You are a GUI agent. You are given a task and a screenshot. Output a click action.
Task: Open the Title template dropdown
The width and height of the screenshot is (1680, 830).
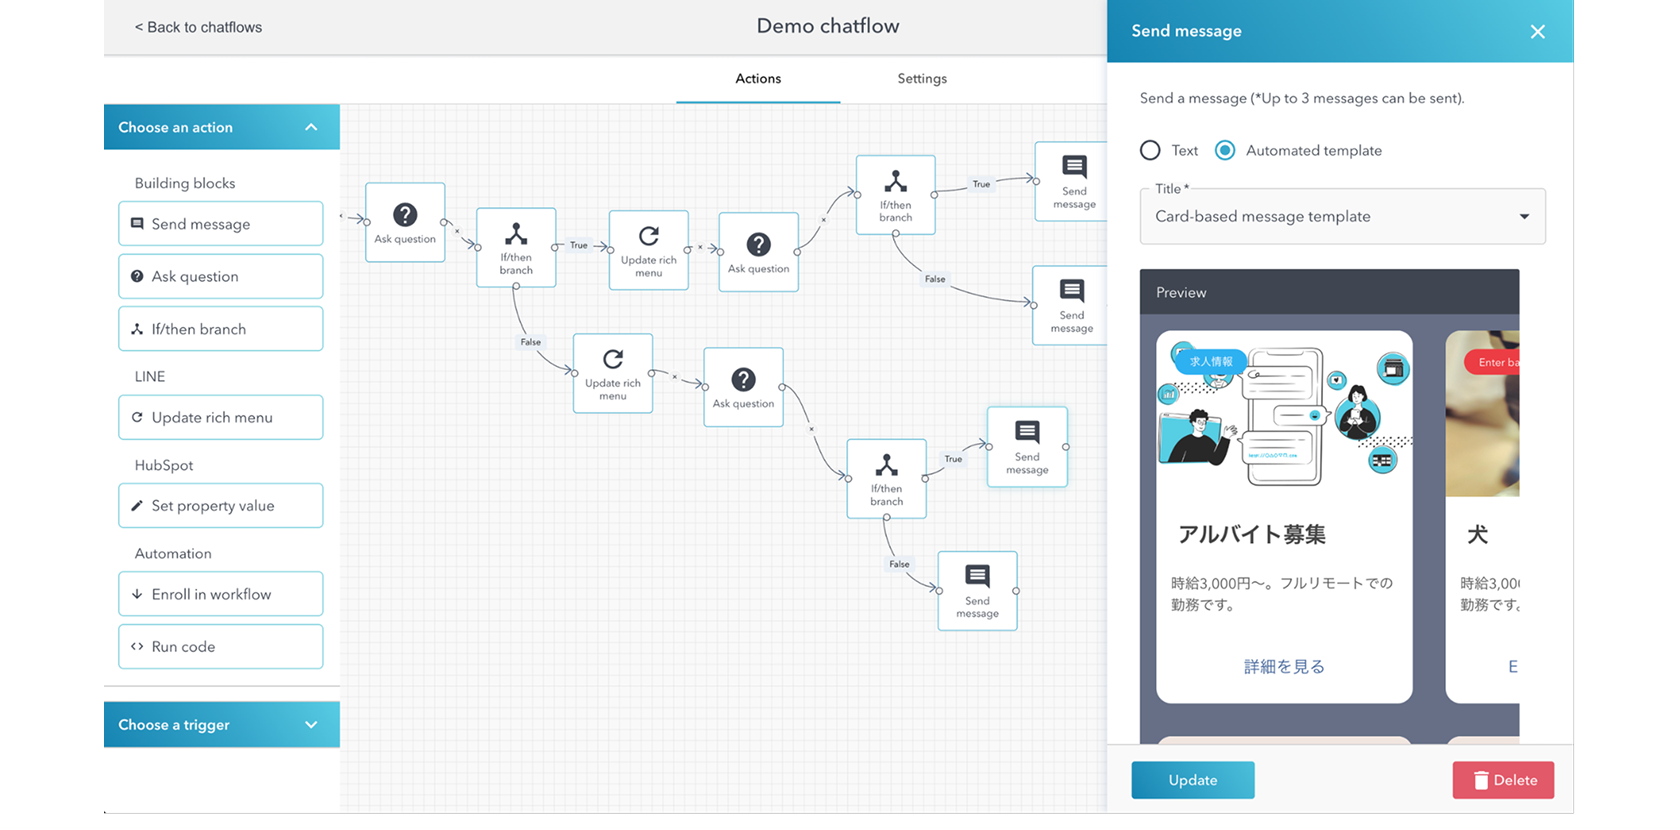point(1342,217)
